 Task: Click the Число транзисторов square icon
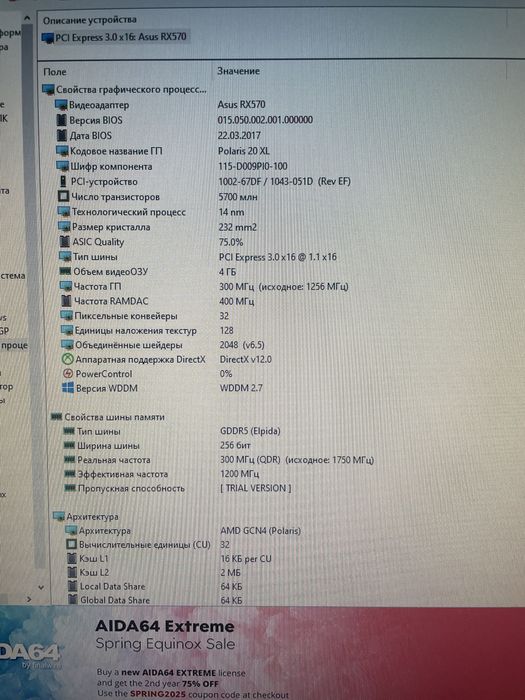tap(63, 196)
